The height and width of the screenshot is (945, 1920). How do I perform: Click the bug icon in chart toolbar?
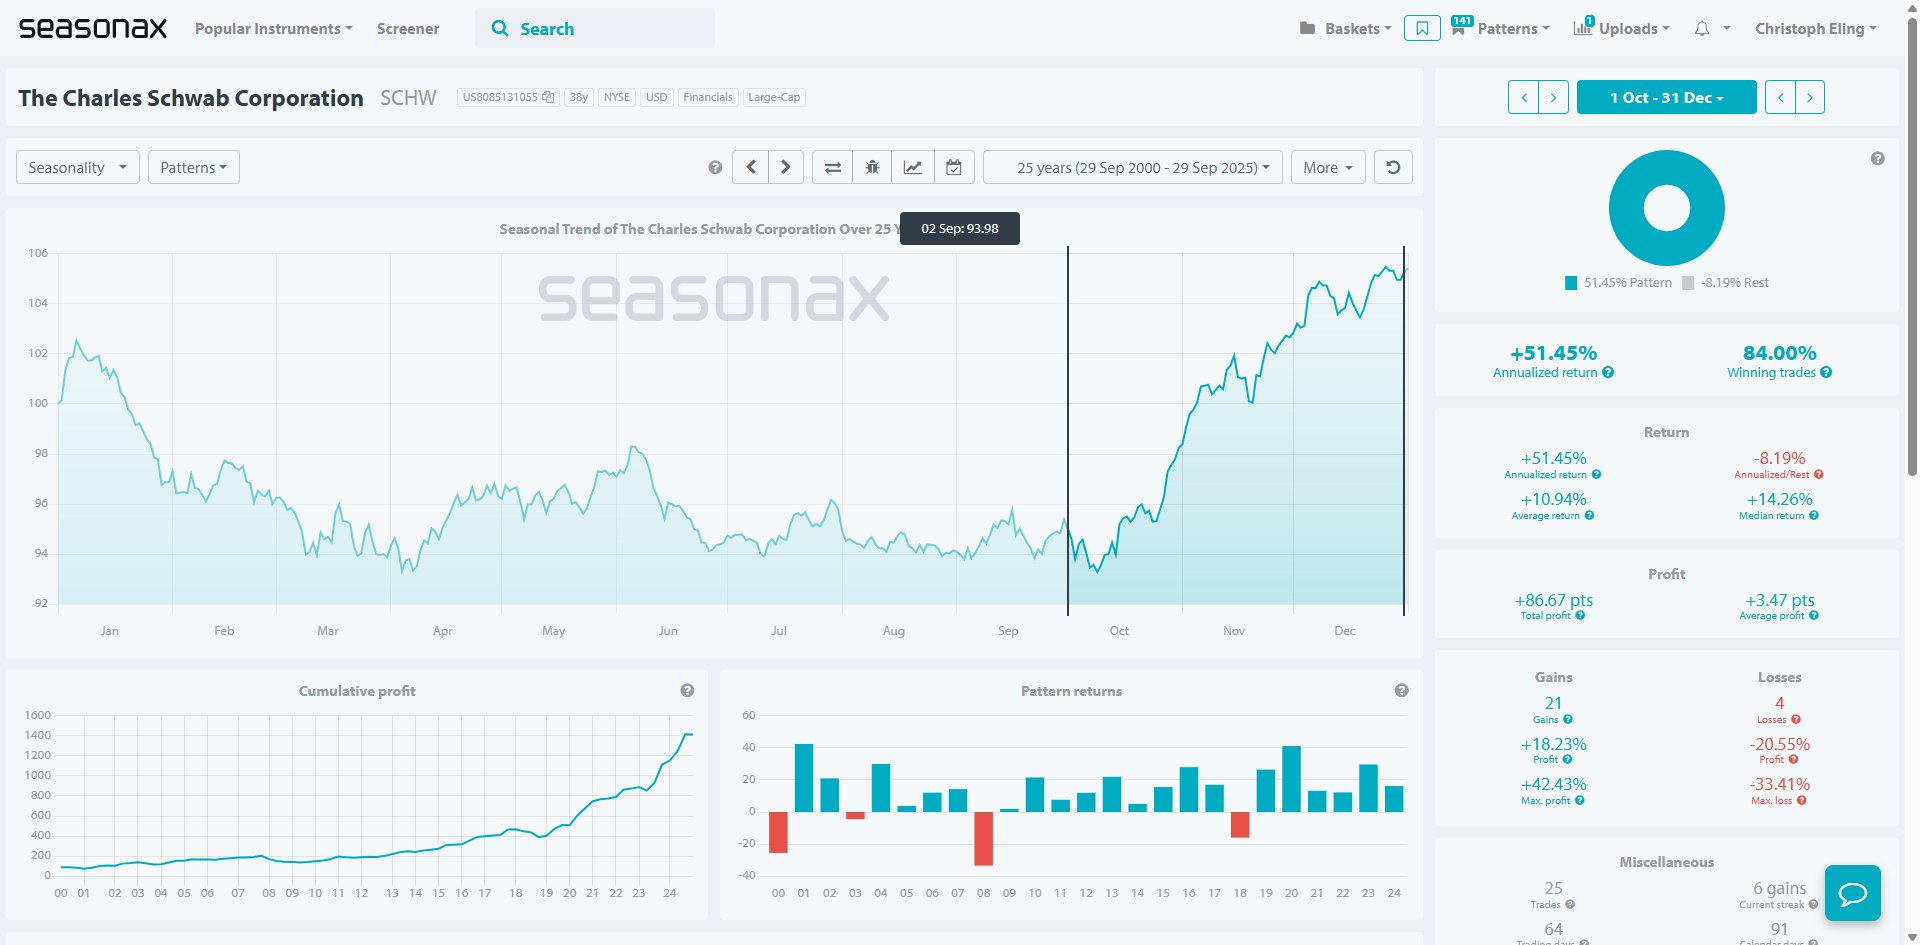pos(872,168)
